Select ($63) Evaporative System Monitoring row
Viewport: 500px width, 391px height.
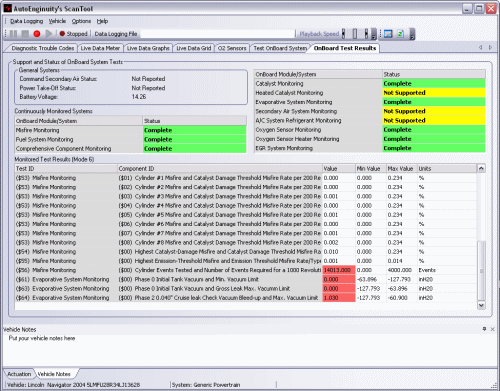pyautogui.click(x=246, y=289)
